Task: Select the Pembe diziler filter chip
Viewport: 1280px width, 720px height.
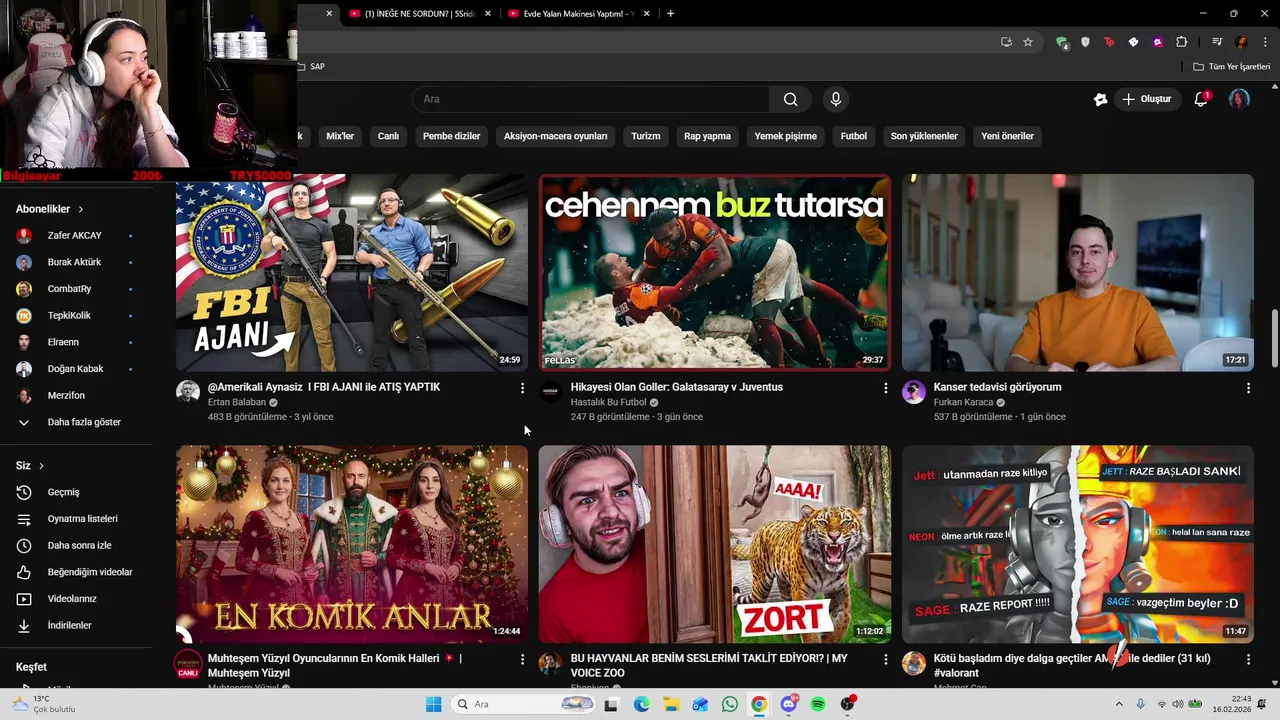Action: point(451,136)
